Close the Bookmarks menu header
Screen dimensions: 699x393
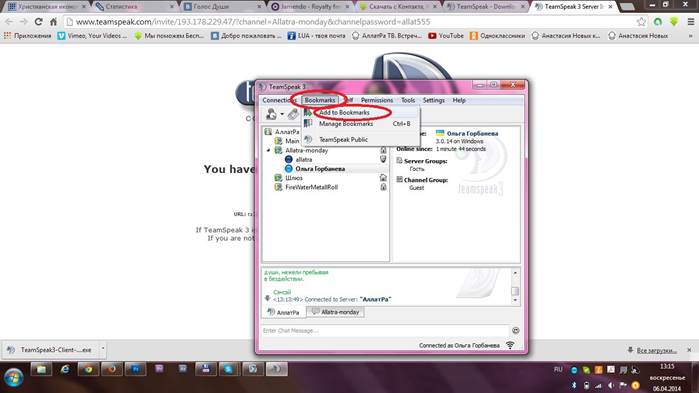(x=320, y=100)
